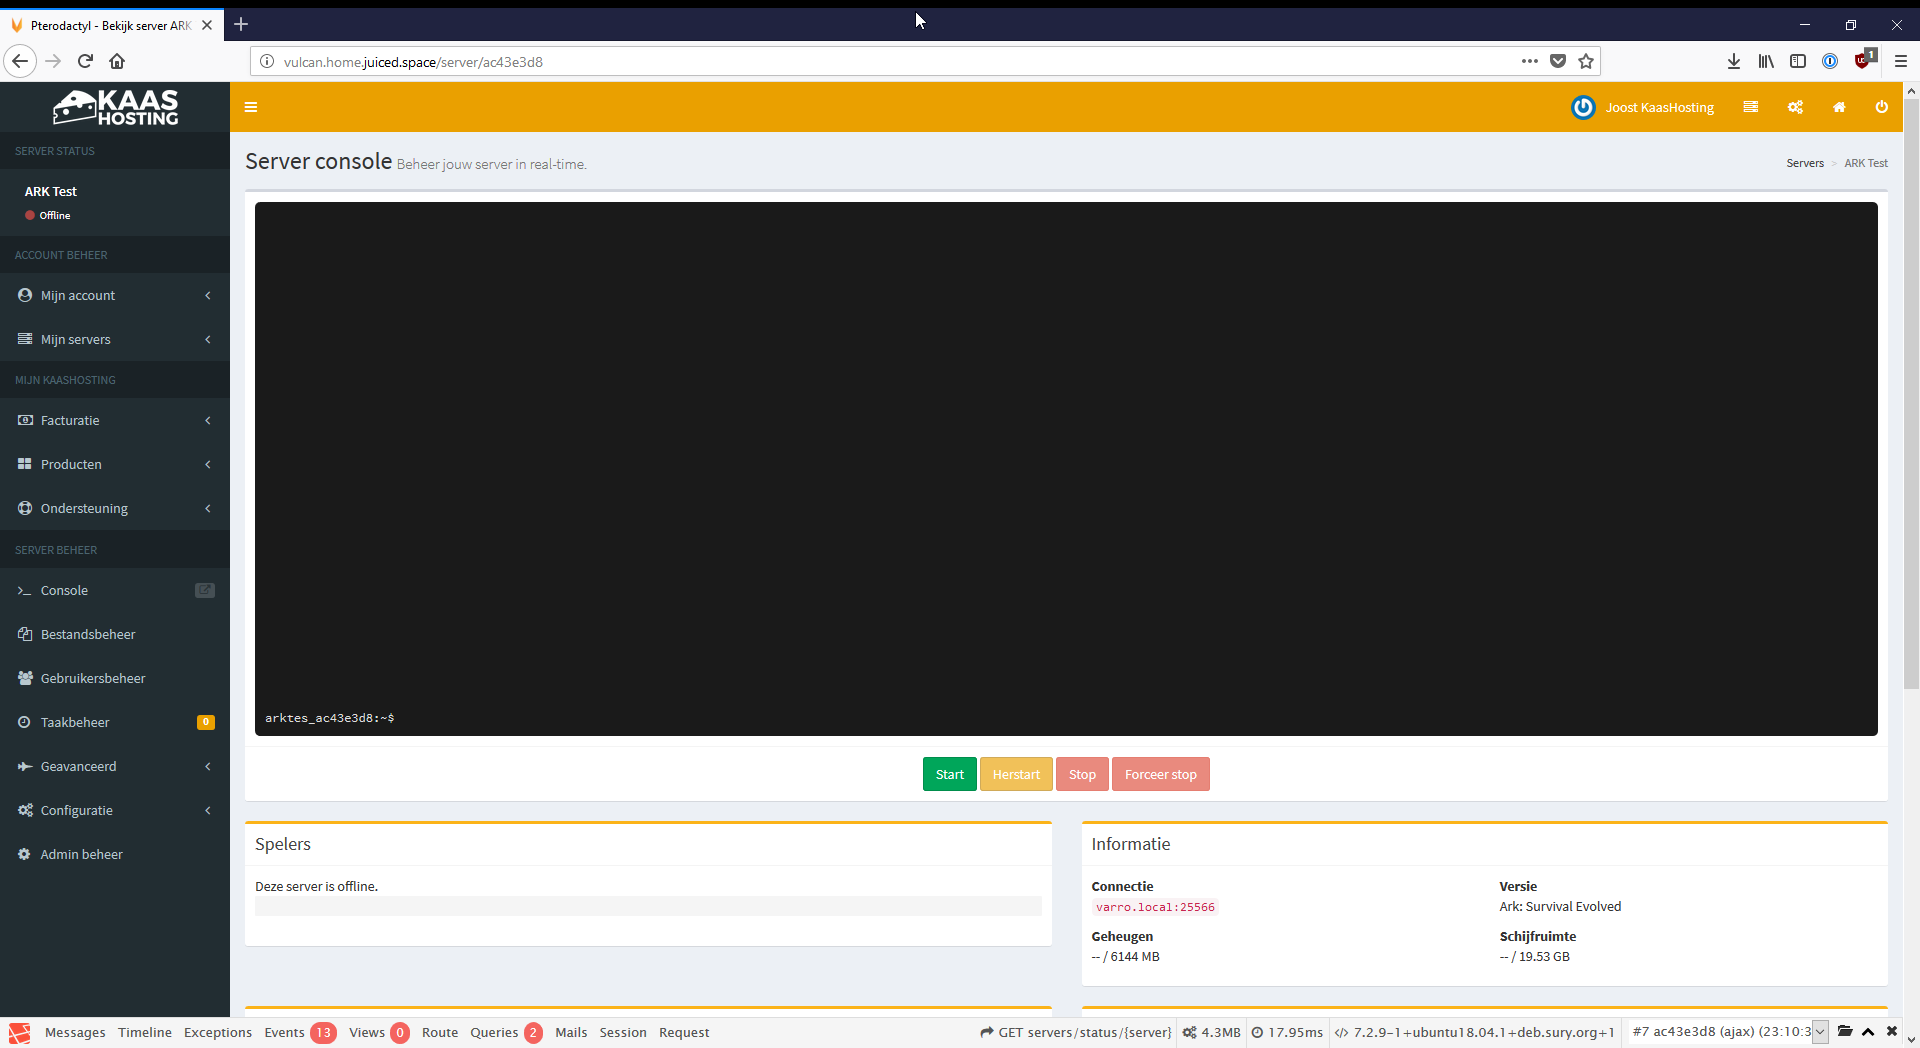Image resolution: width=1920 pixels, height=1048 pixels.
Task: Click the Firefox bookmark star icon
Action: point(1586,61)
